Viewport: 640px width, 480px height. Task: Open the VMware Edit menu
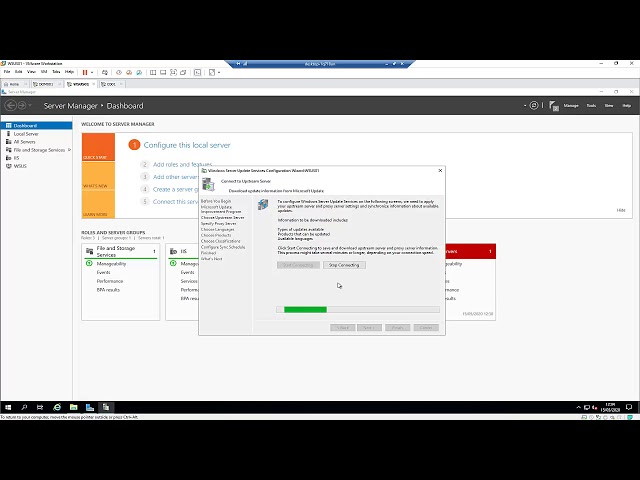(19, 72)
